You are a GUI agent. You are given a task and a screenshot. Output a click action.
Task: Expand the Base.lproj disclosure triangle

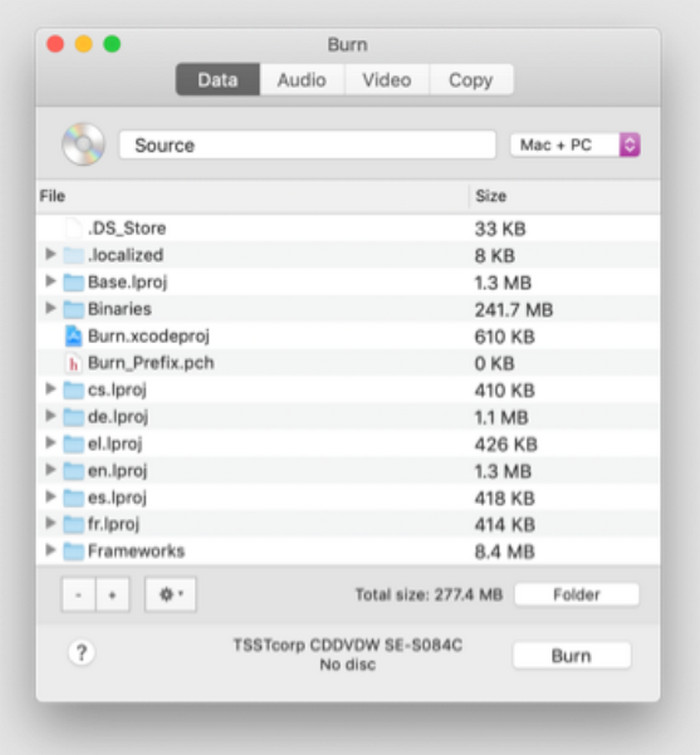pyautogui.click(x=51, y=281)
